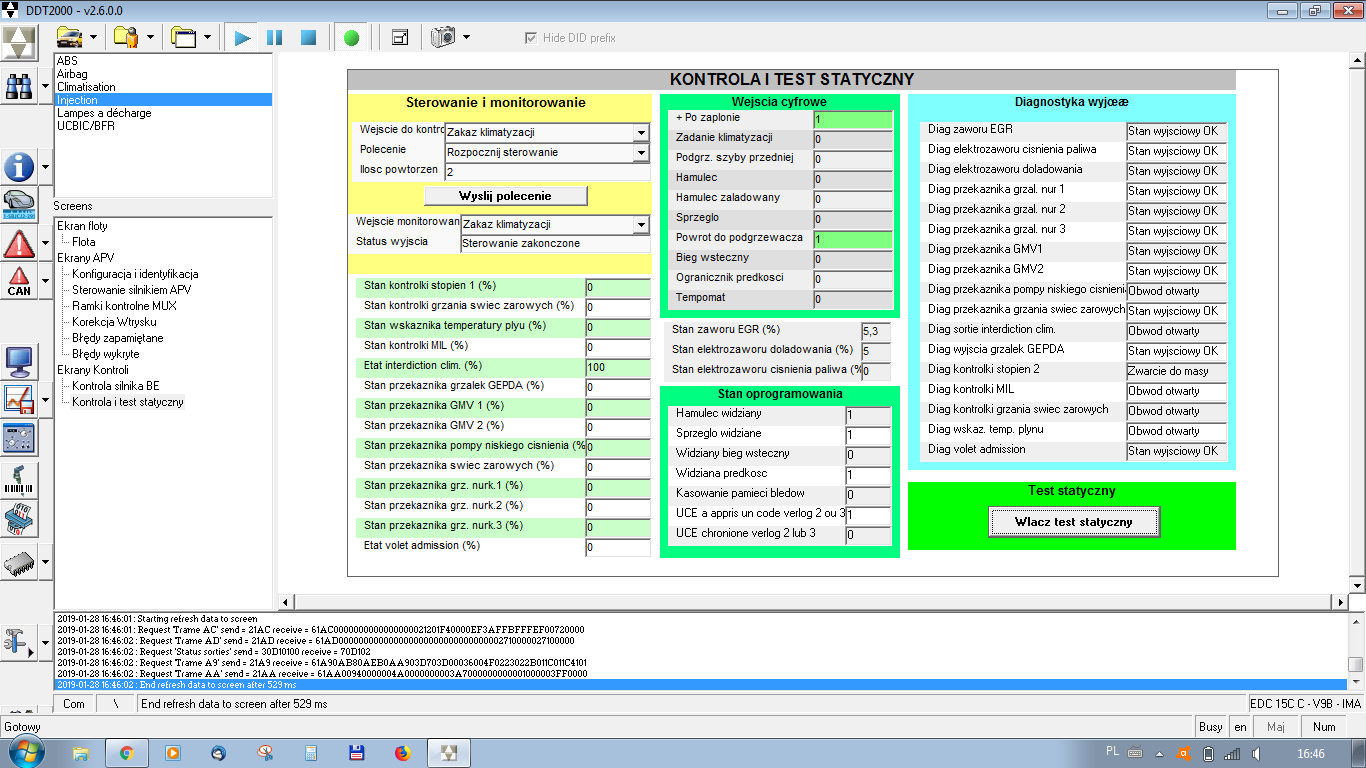Click the horizontal scrollbar below the screen panel
This screenshot has height=768, width=1366.
pyautogui.click(x=816, y=602)
